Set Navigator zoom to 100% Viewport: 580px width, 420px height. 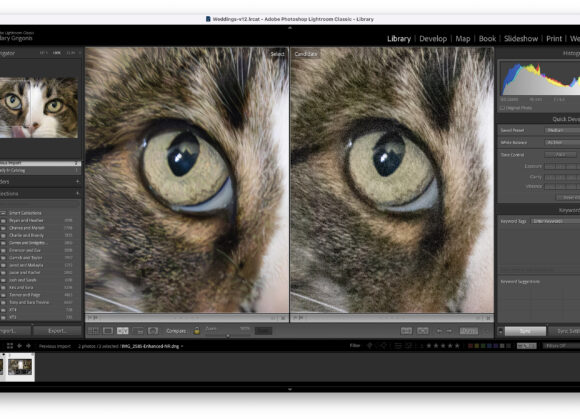point(57,53)
